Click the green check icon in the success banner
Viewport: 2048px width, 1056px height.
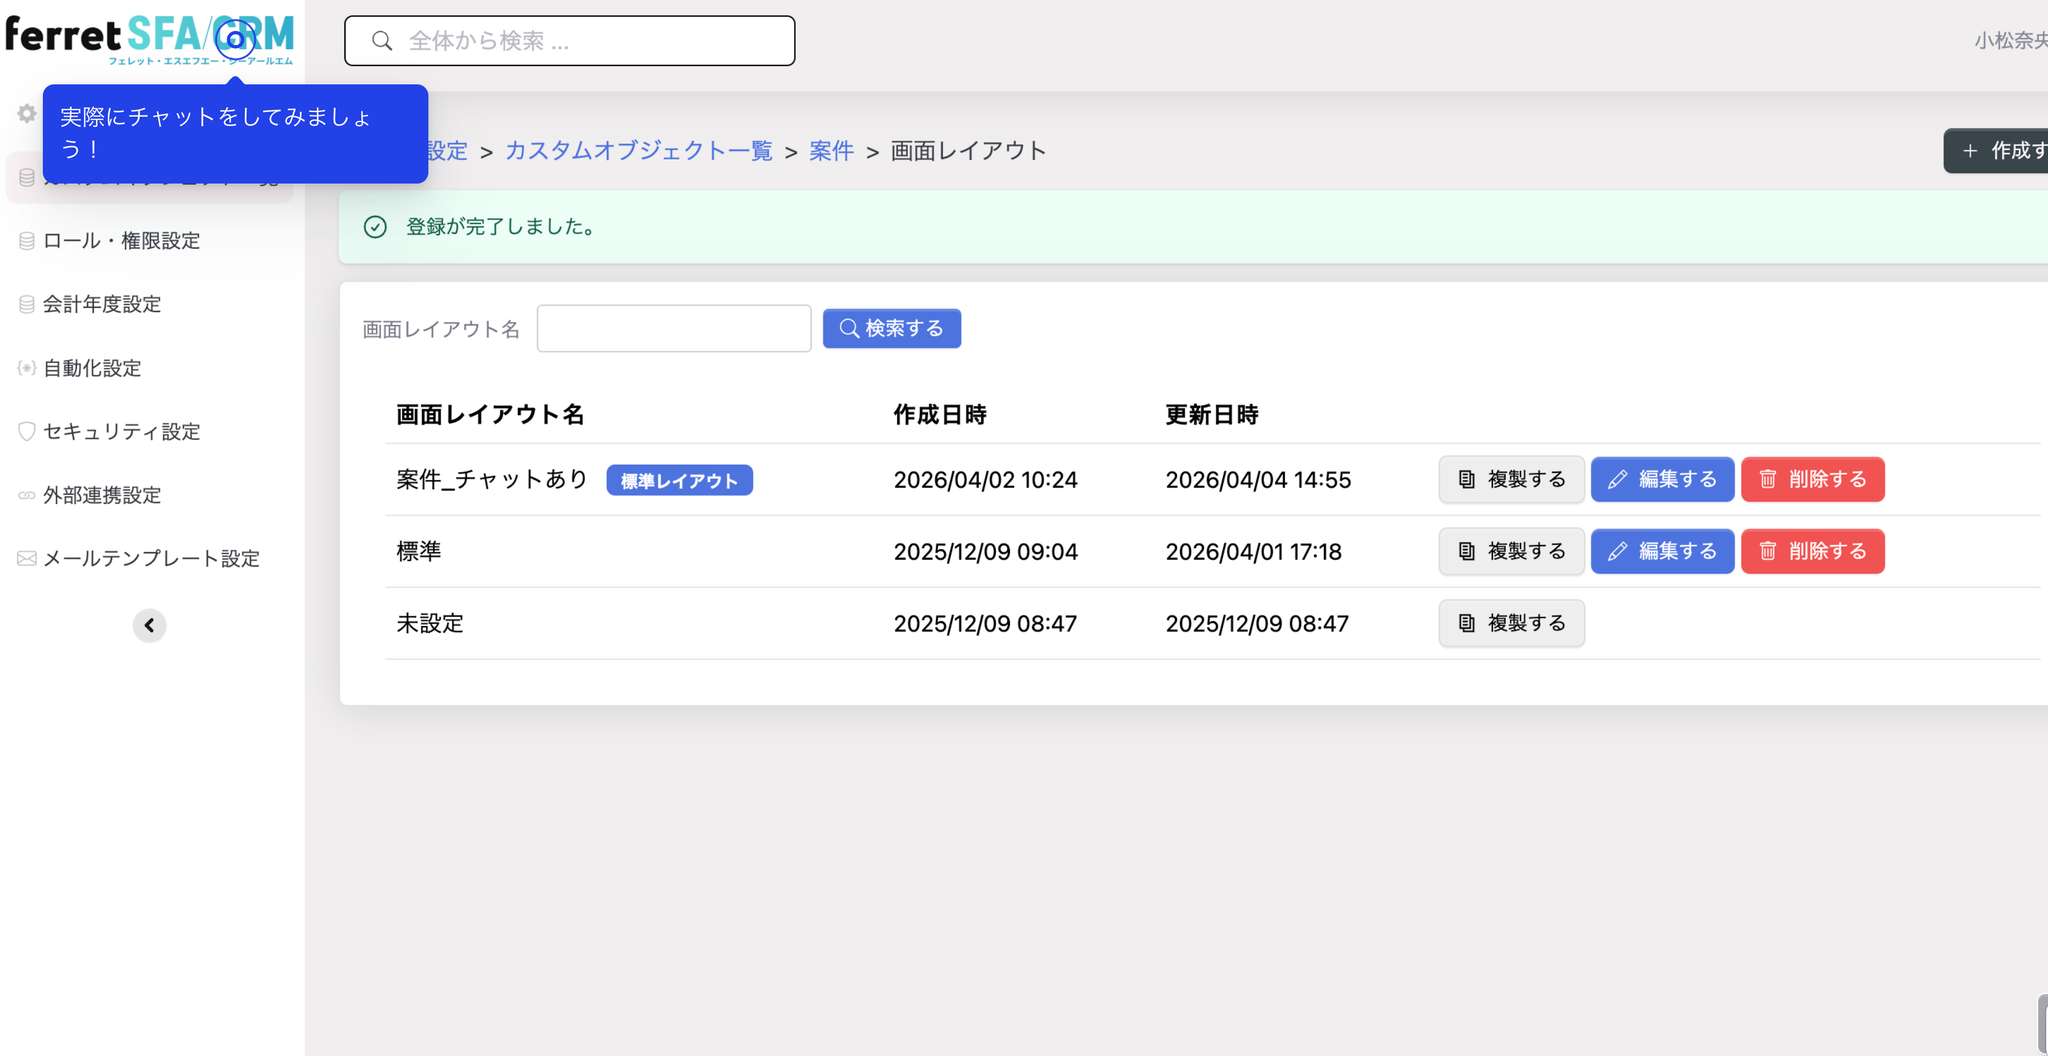tap(375, 227)
